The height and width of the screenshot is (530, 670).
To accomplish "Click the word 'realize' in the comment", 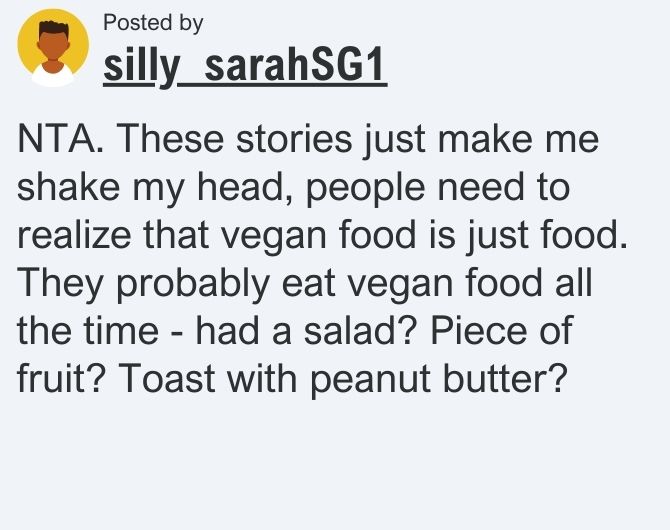I will (74, 235).
